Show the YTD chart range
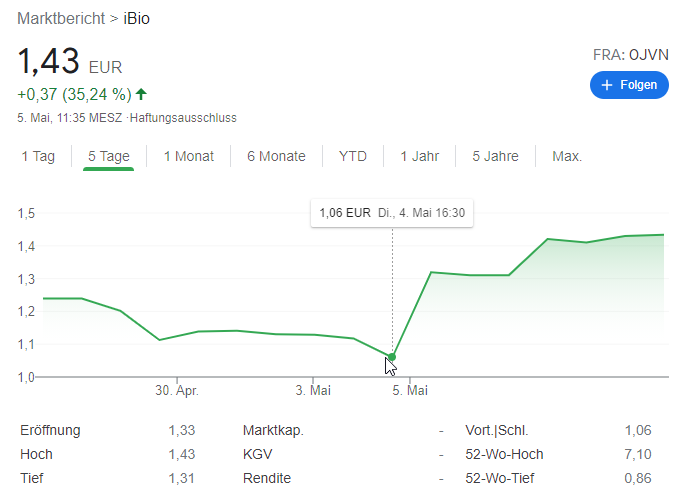The image size is (679, 502). [352, 156]
